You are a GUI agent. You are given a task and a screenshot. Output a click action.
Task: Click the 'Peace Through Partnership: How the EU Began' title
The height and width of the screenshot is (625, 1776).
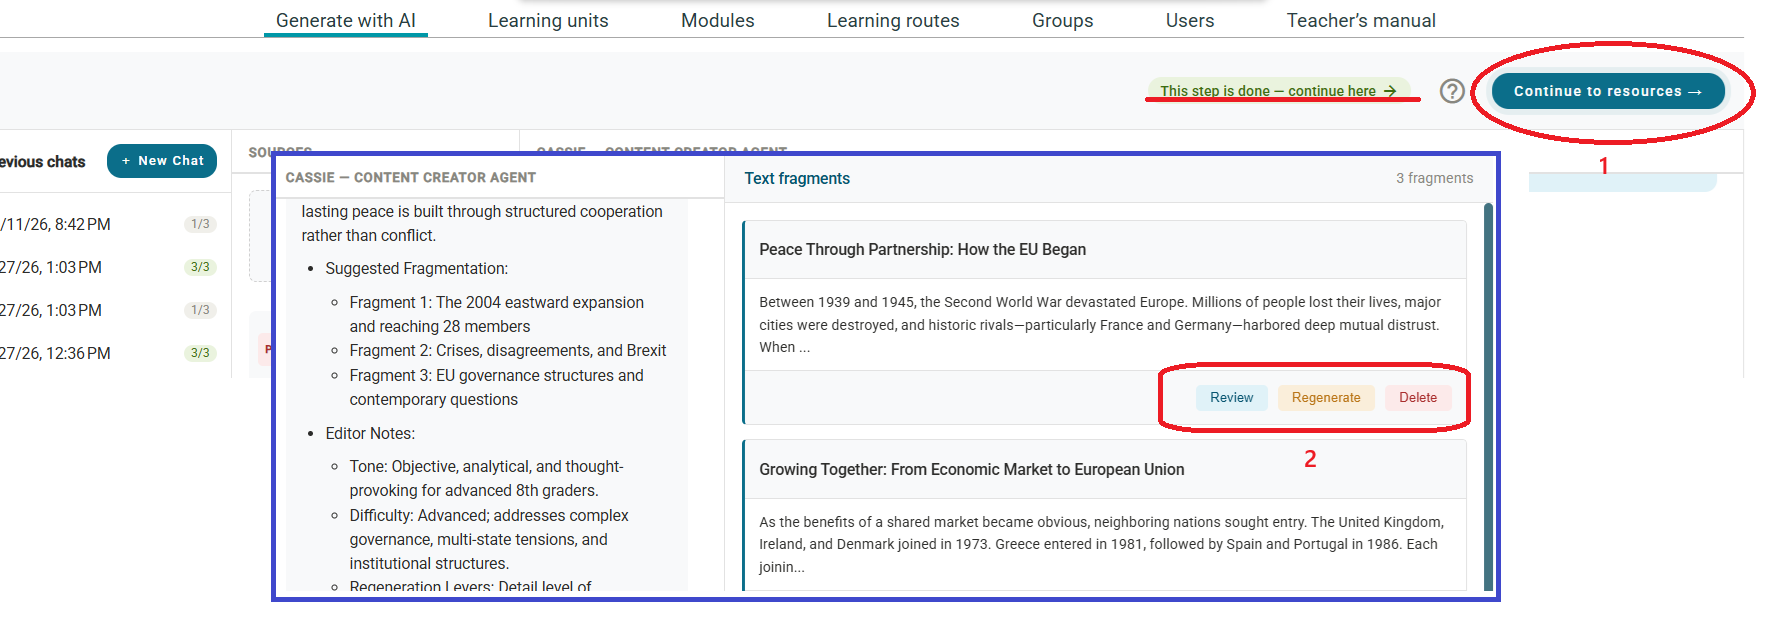coord(922,250)
